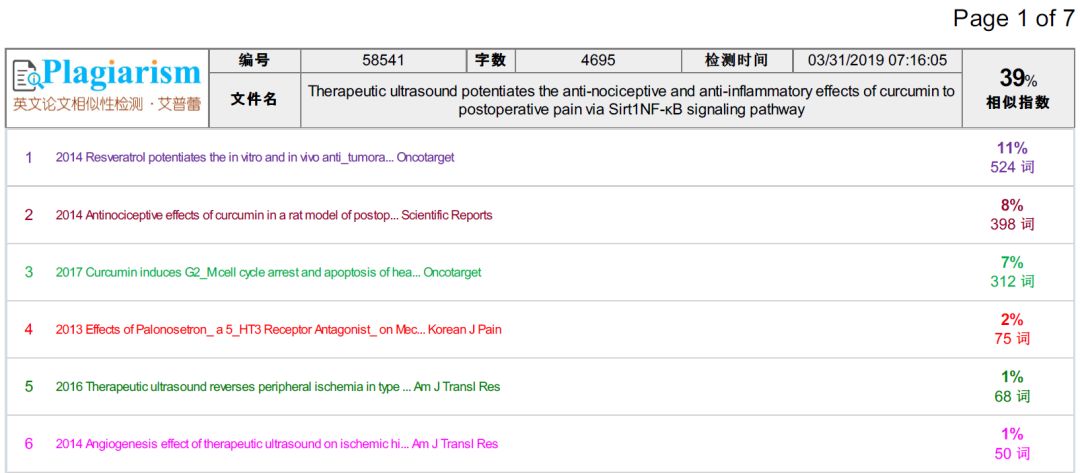Click the 2% similarity for Palonosetron source
The width and height of the screenshot is (1080, 473).
point(1011,319)
